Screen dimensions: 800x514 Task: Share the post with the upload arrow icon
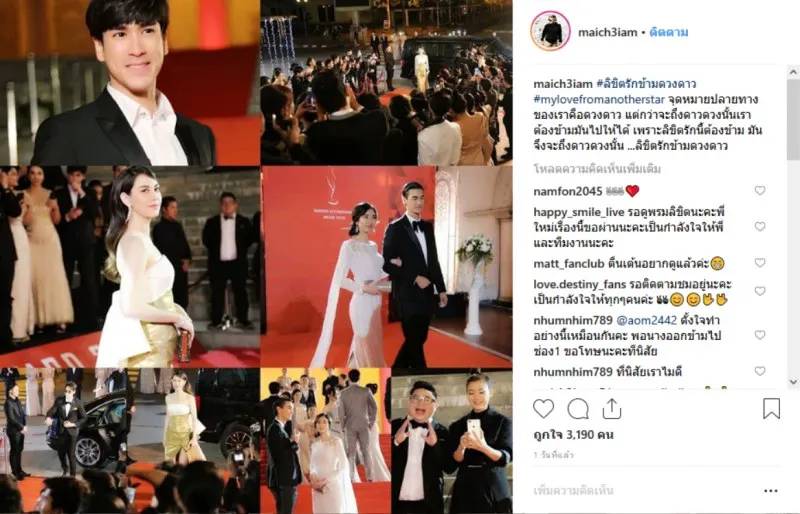pyautogui.click(x=611, y=409)
